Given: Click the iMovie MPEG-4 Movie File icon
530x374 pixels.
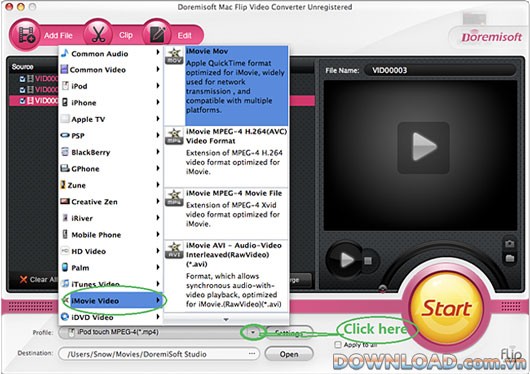Looking at the screenshot, I should 174,198.
